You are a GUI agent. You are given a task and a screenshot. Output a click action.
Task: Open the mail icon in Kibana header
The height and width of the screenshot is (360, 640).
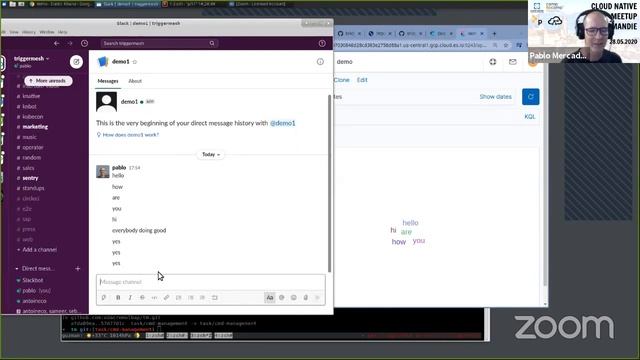click(513, 62)
